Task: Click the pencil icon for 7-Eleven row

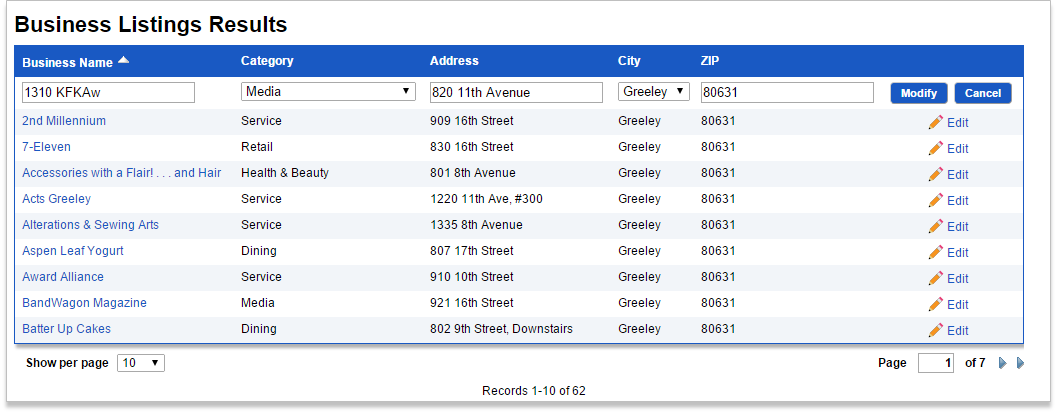Action: [935, 148]
